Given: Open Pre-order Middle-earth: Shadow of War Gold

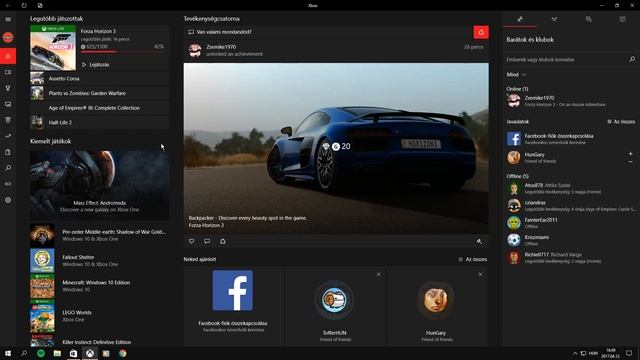Looking at the screenshot, I should pyautogui.click(x=99, y=235).
